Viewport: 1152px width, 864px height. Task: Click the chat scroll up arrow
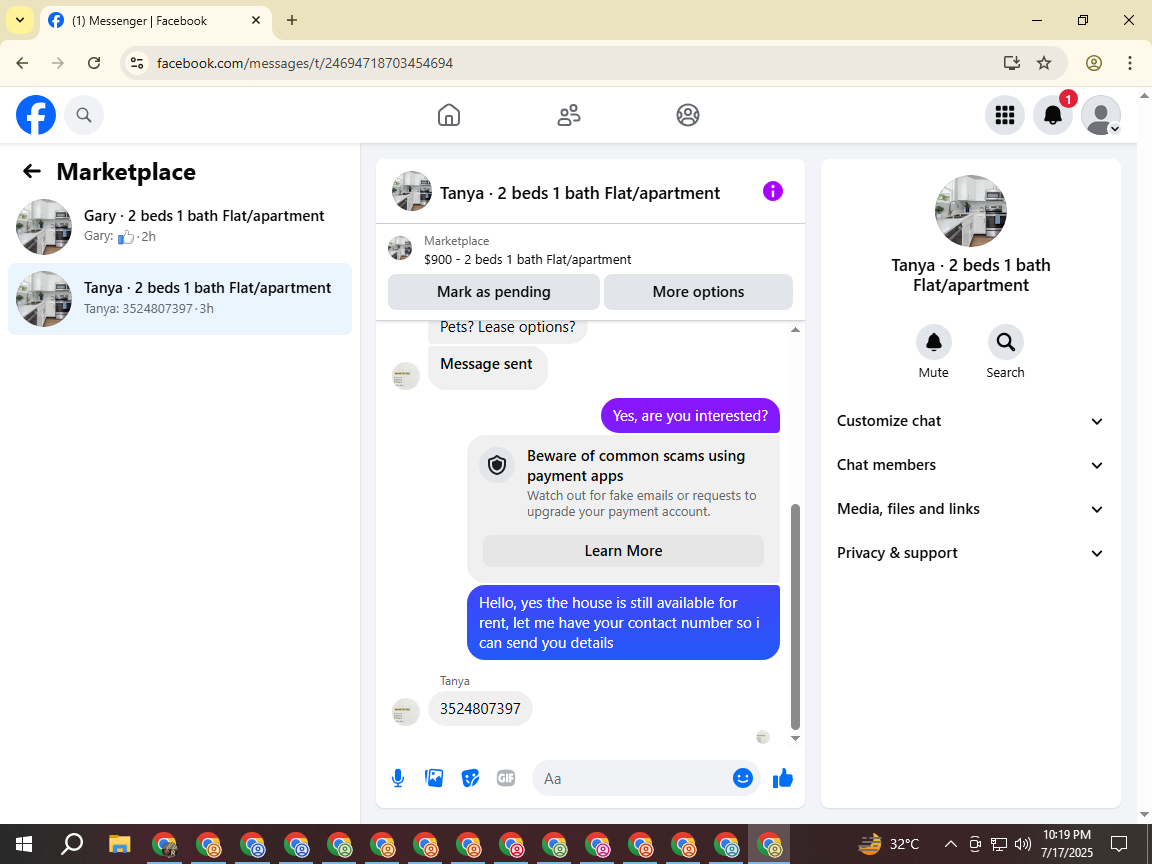[795, 330]
